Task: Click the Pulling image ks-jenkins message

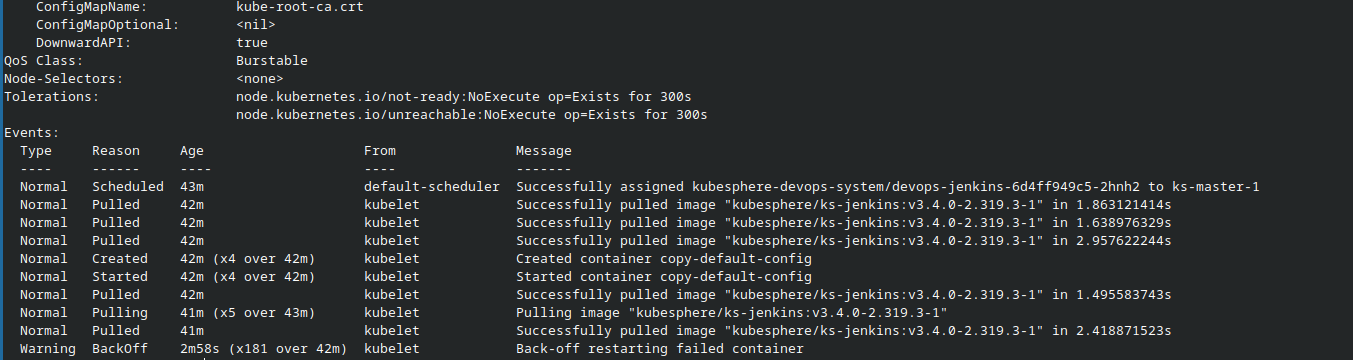Action: [x=732, y=313]
